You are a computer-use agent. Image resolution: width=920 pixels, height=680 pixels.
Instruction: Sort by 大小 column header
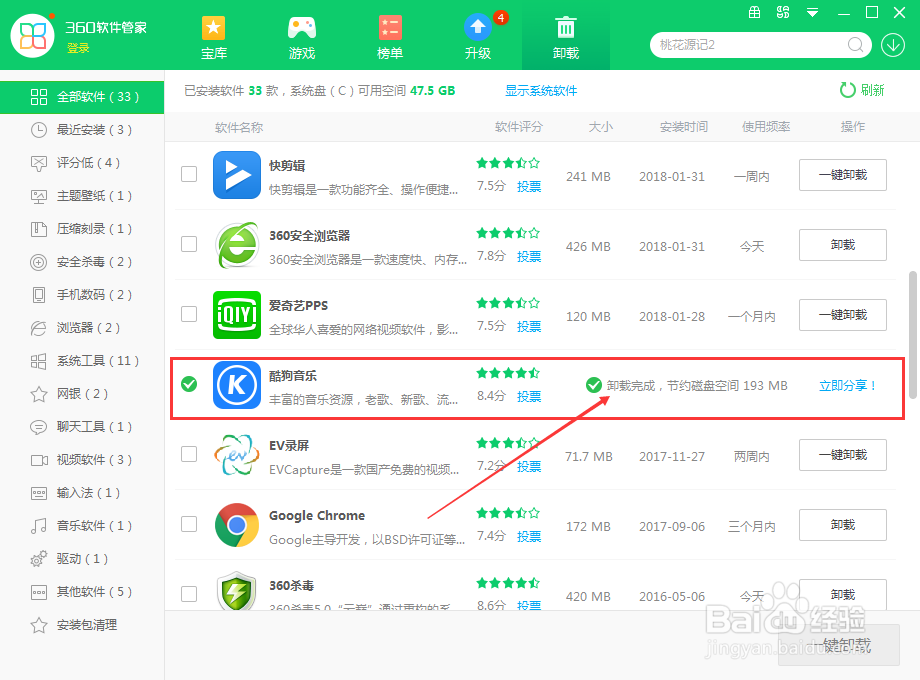coord(600,127)
